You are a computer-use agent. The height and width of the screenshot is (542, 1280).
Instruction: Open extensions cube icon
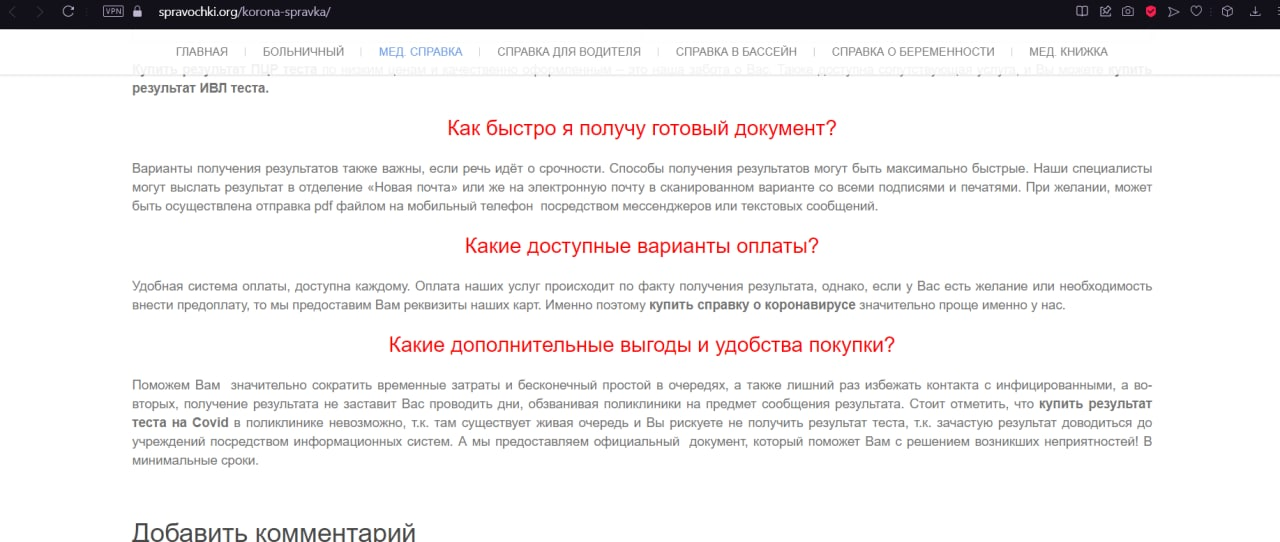pyautogui.click(x=1227, y=12)
